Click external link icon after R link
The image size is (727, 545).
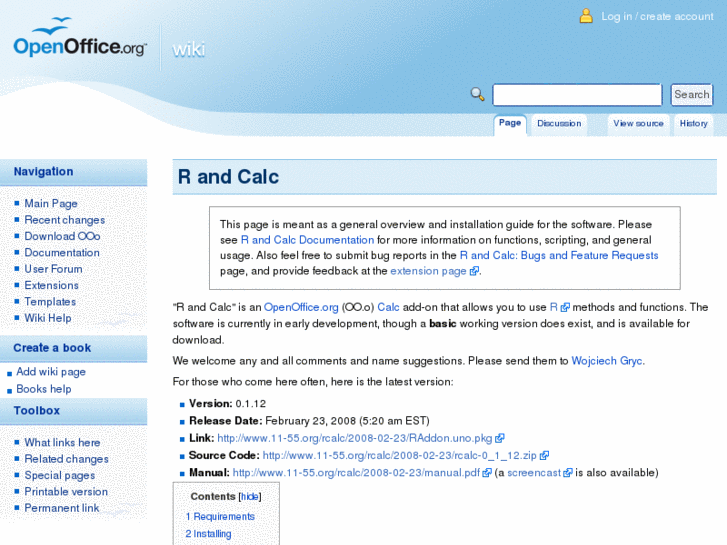coord(565,307)
